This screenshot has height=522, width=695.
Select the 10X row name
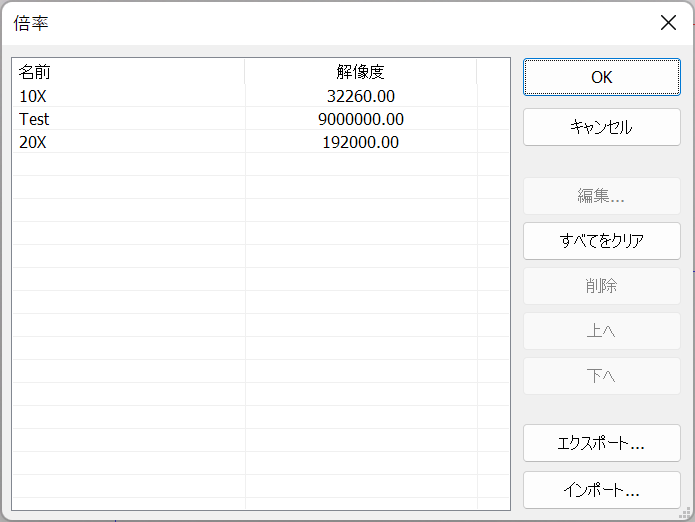(33, 96)
